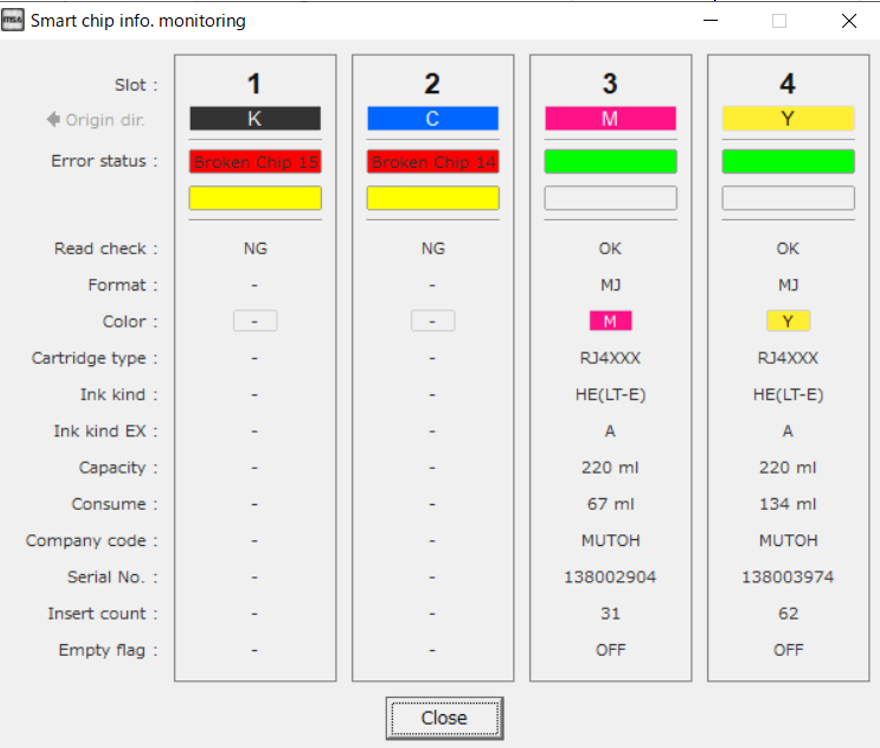Click the small magenta M Color chip
This screenshot has height=748, width=880.
click(x=610, y=321)
